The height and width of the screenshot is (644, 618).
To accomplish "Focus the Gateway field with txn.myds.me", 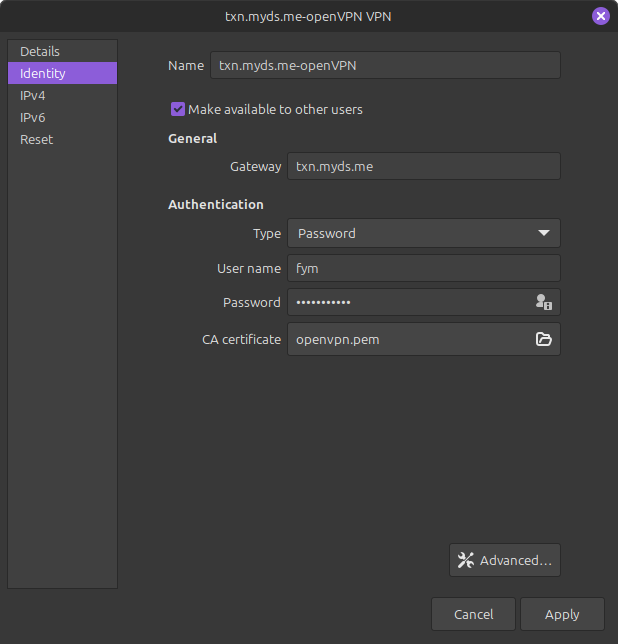I will [x=423, y=166].
